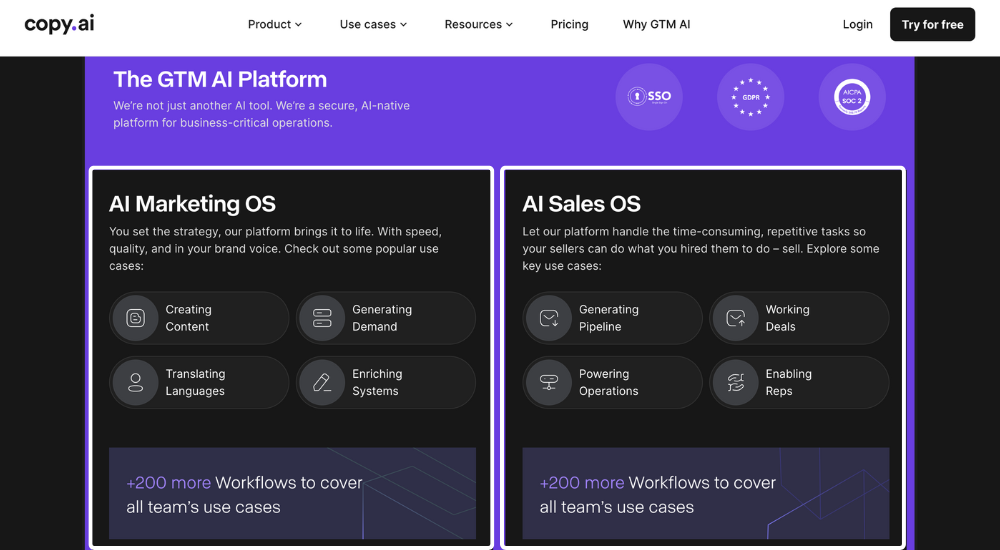Screen dimensions: 1000x550
Task: Open the Sales +200 more Workflows banner
Action: click(x=705, y=493)
